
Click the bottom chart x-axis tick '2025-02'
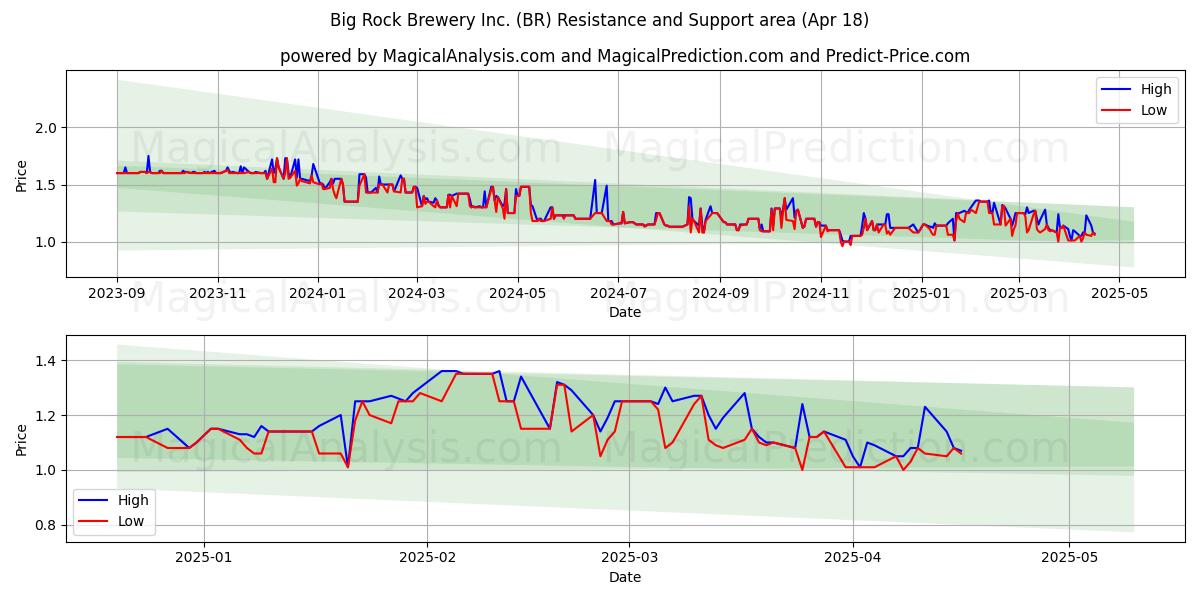coord(427,559)
